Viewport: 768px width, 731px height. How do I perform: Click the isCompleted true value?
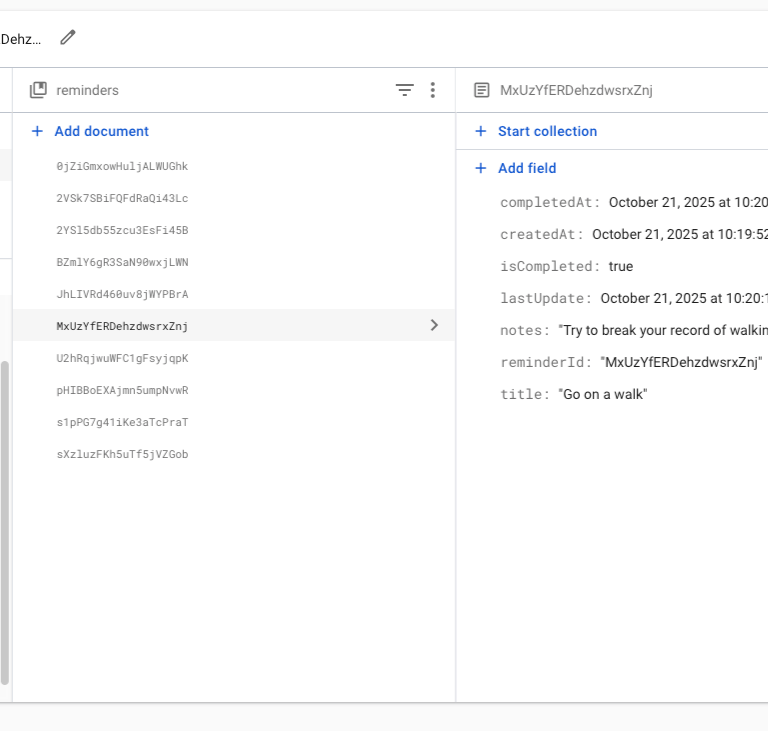click(x=620, y=267)
